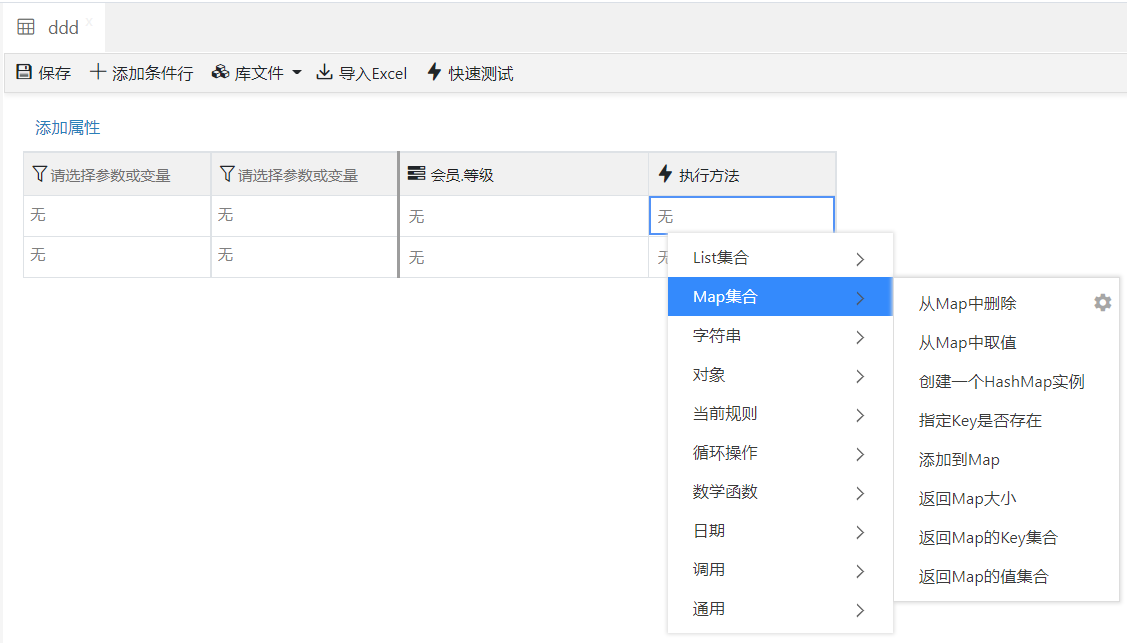This screenshot has height=643, width=1127.
Task: Select 从Map中取值 from submenu
Action: pyautogui.click(x=967, y=343)
